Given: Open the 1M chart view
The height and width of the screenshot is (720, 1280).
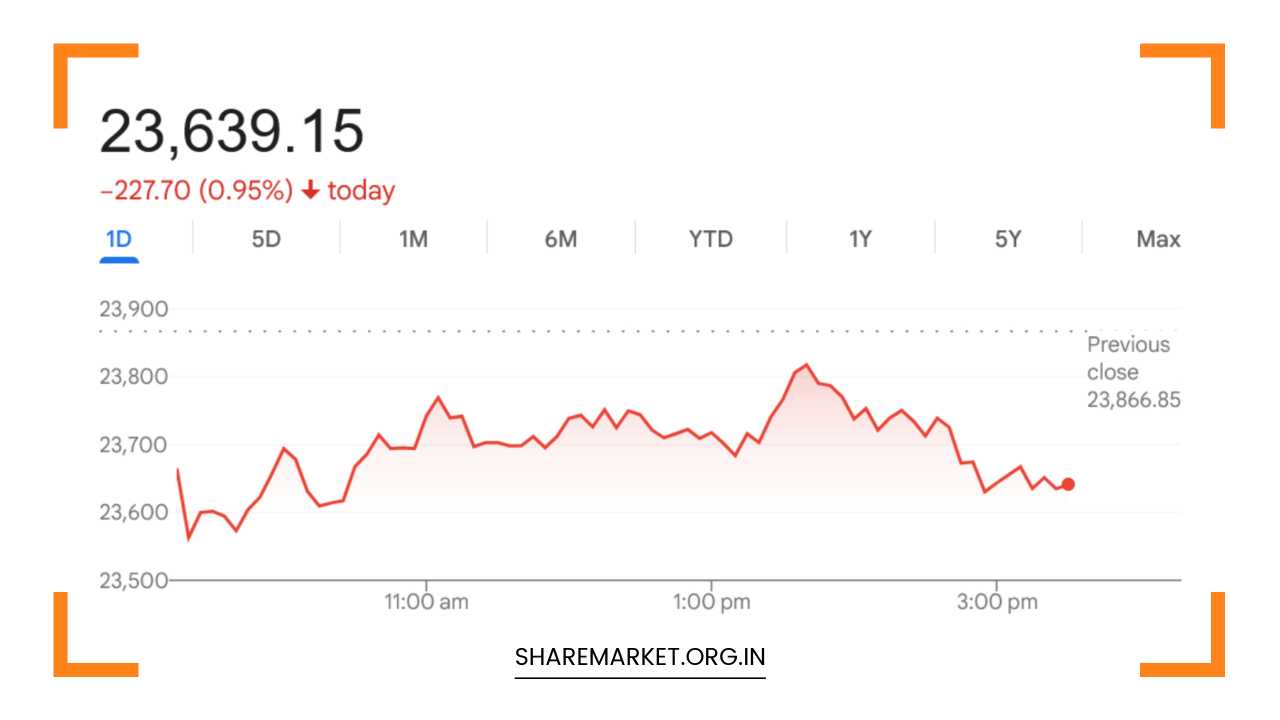Looking at the screenshot, I should point(414,238).
